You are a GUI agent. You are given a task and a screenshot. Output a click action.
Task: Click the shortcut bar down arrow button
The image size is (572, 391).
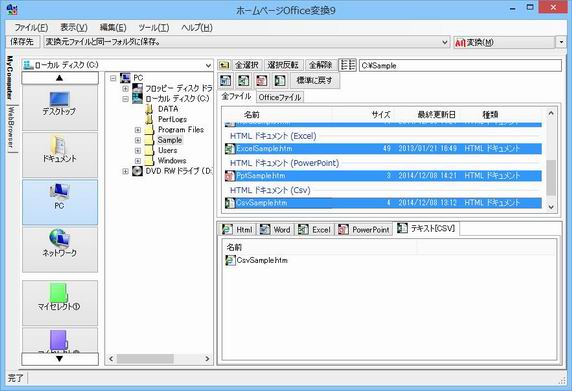point(60,359)
